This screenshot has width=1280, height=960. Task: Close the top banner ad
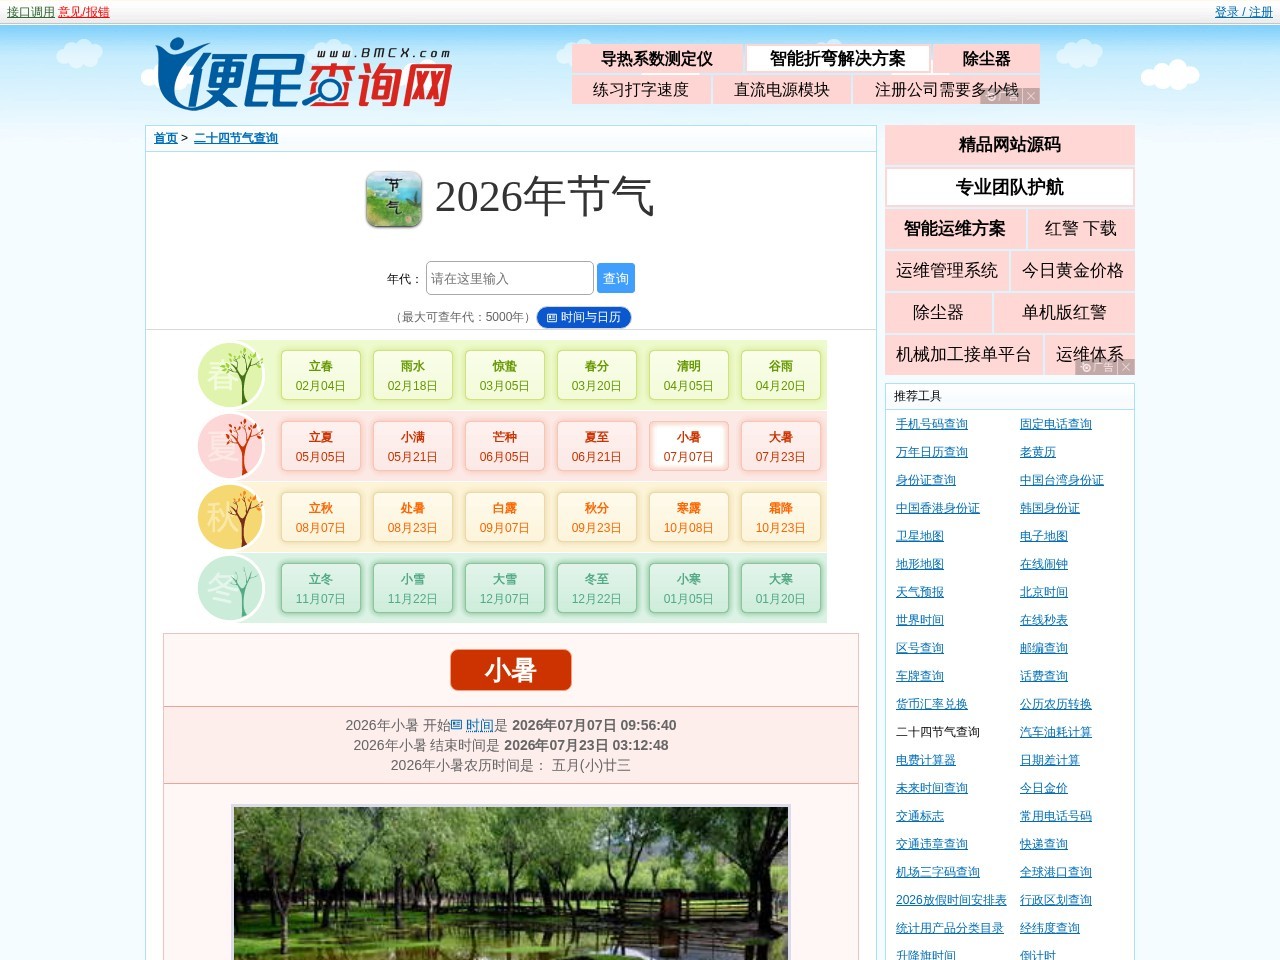[1031, 96]
